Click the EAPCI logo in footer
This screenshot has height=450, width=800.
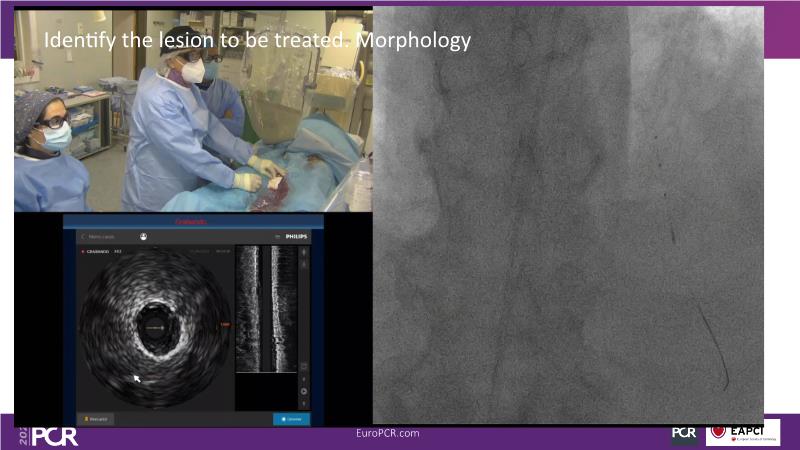click(x=743, y=433)
